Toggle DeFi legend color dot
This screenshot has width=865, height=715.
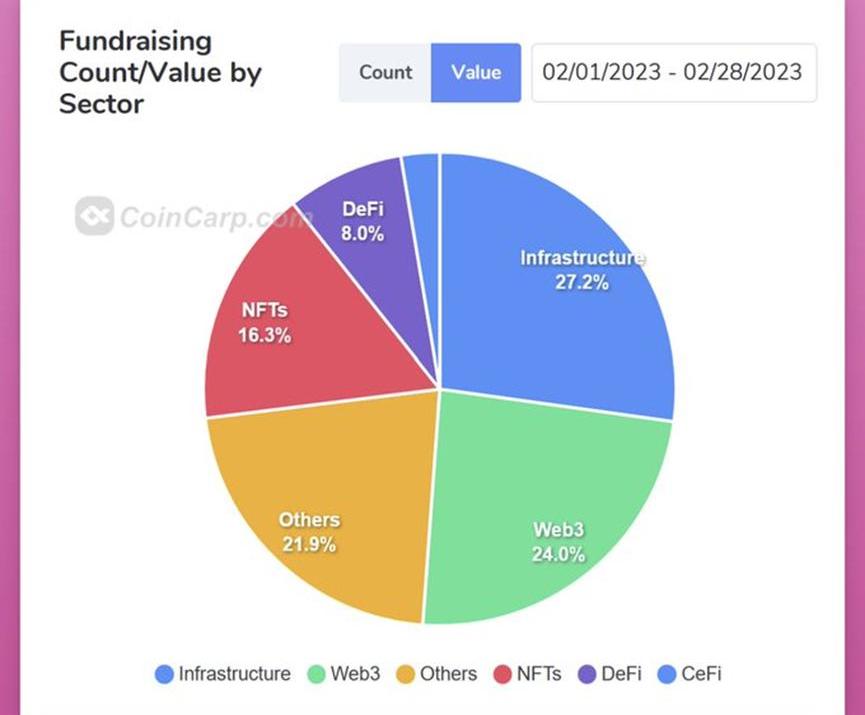pos(587,674)
